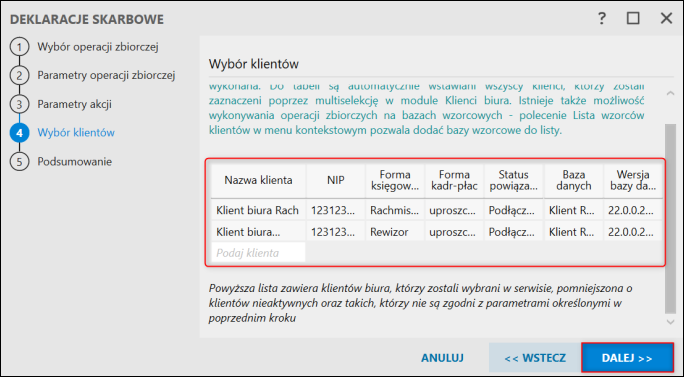Go to Wybór operacji zbiorczej step
The image size is (684, 377).
click(98, 47)
